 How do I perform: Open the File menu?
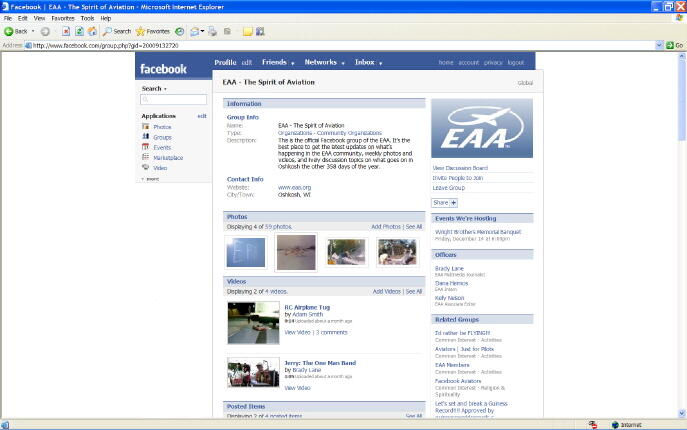pos(8,18)
